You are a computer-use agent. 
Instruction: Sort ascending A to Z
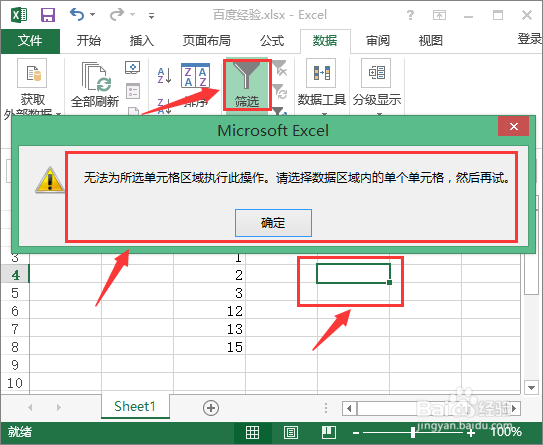[164, 75]
